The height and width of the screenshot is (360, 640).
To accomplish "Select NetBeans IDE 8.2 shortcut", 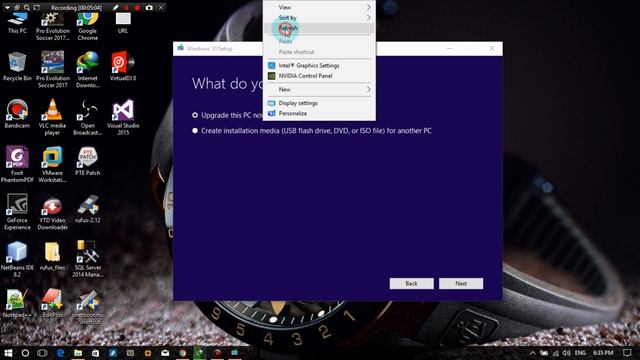I will click(17, 260).
